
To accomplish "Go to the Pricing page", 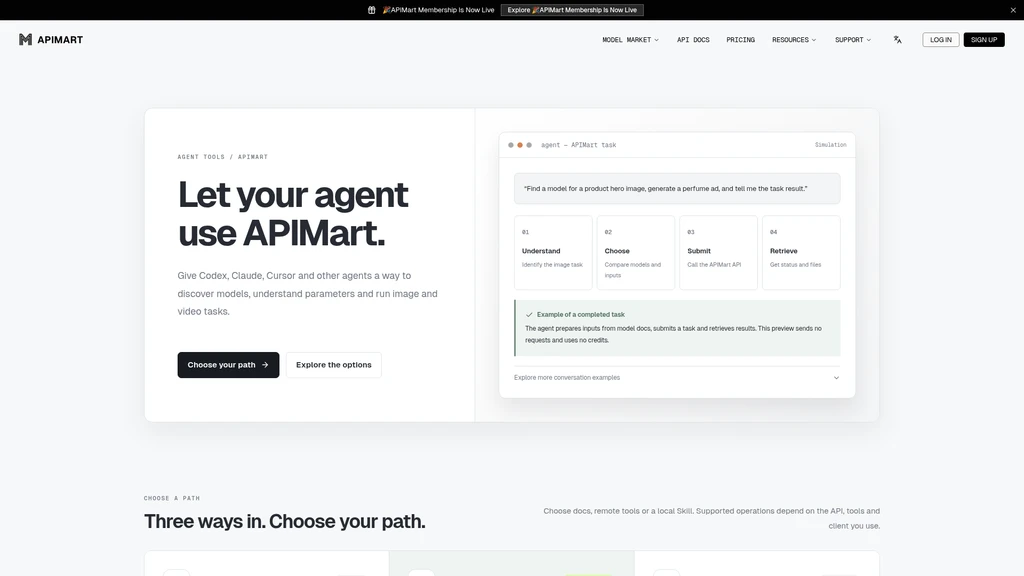I will point(741,40).
